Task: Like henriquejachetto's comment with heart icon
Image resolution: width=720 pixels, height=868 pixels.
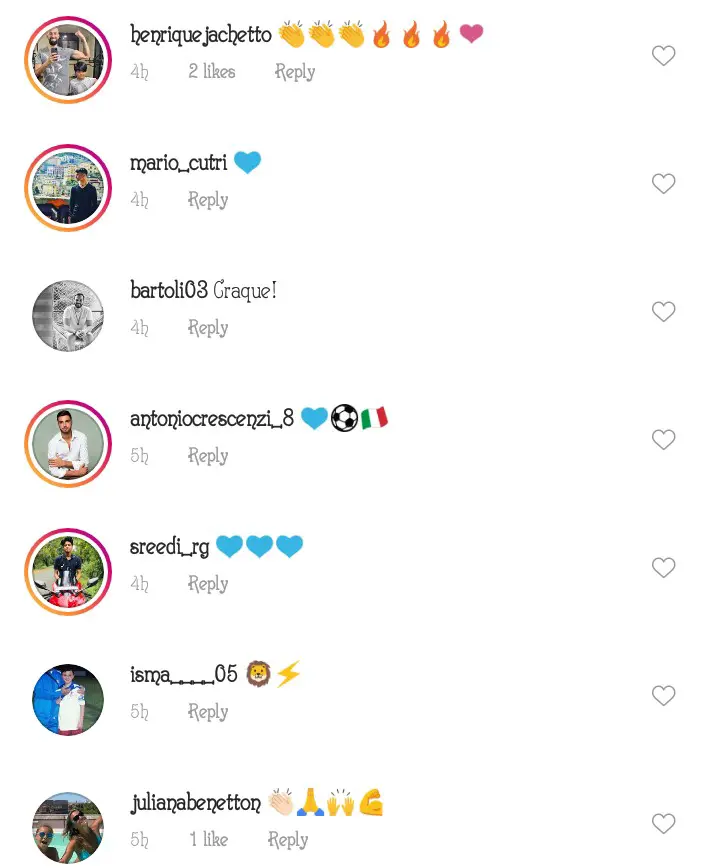Action: 663,56
